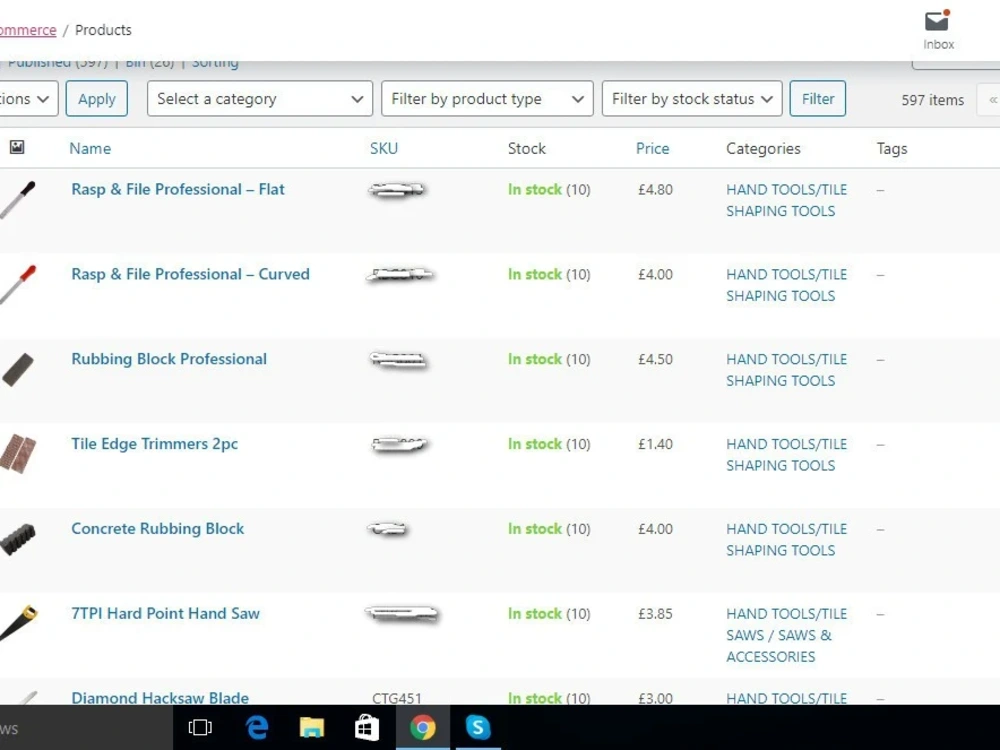The image size is (1000, 750).
Task: Click the Tags column header
Action: [x=892, y=149]
